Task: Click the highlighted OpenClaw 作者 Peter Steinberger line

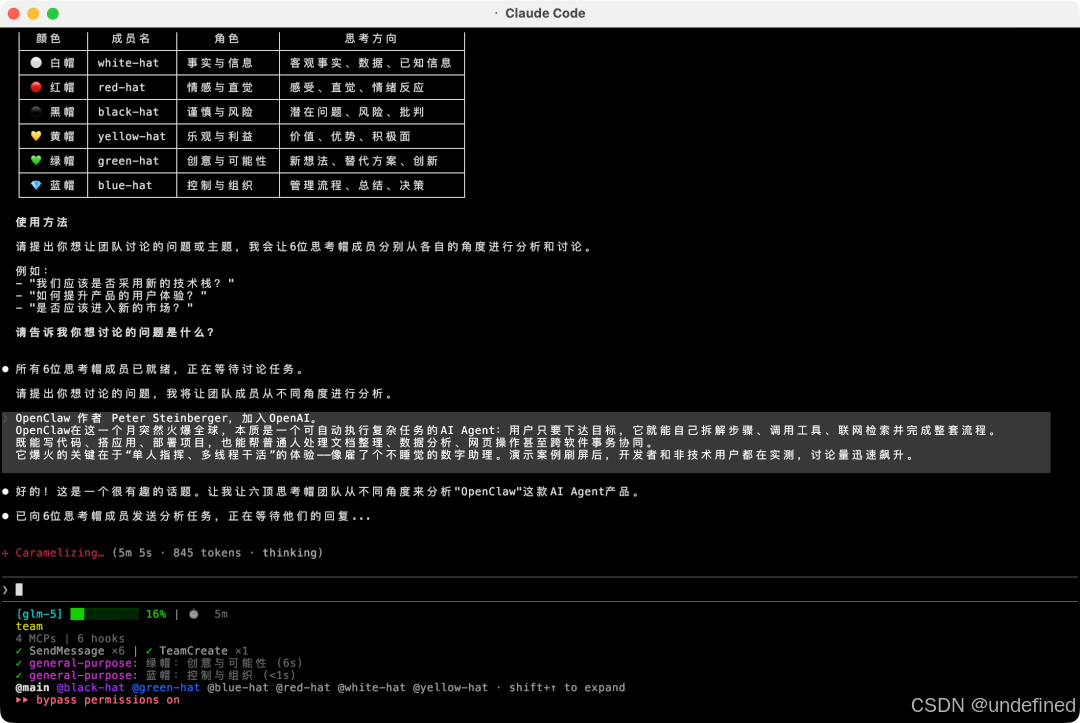Action: pos(166,418)
